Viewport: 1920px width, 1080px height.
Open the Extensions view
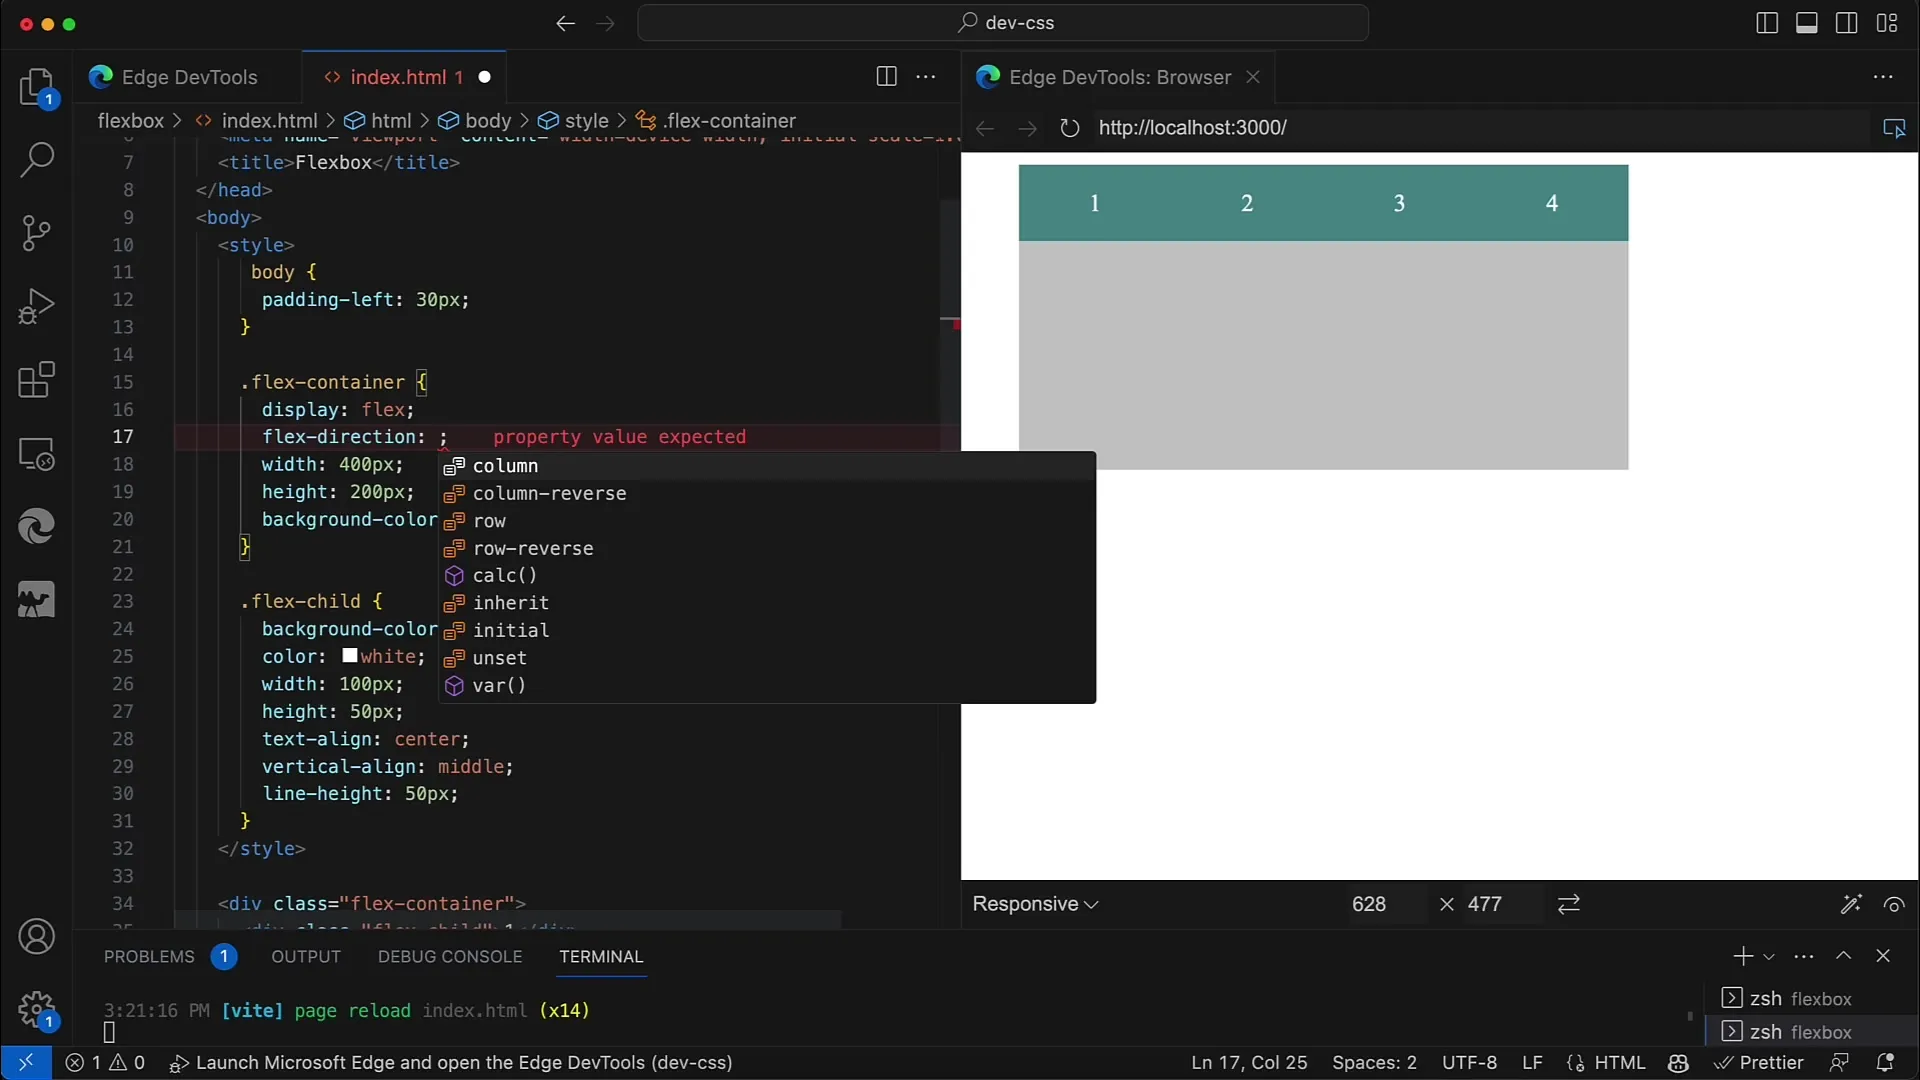37,380
